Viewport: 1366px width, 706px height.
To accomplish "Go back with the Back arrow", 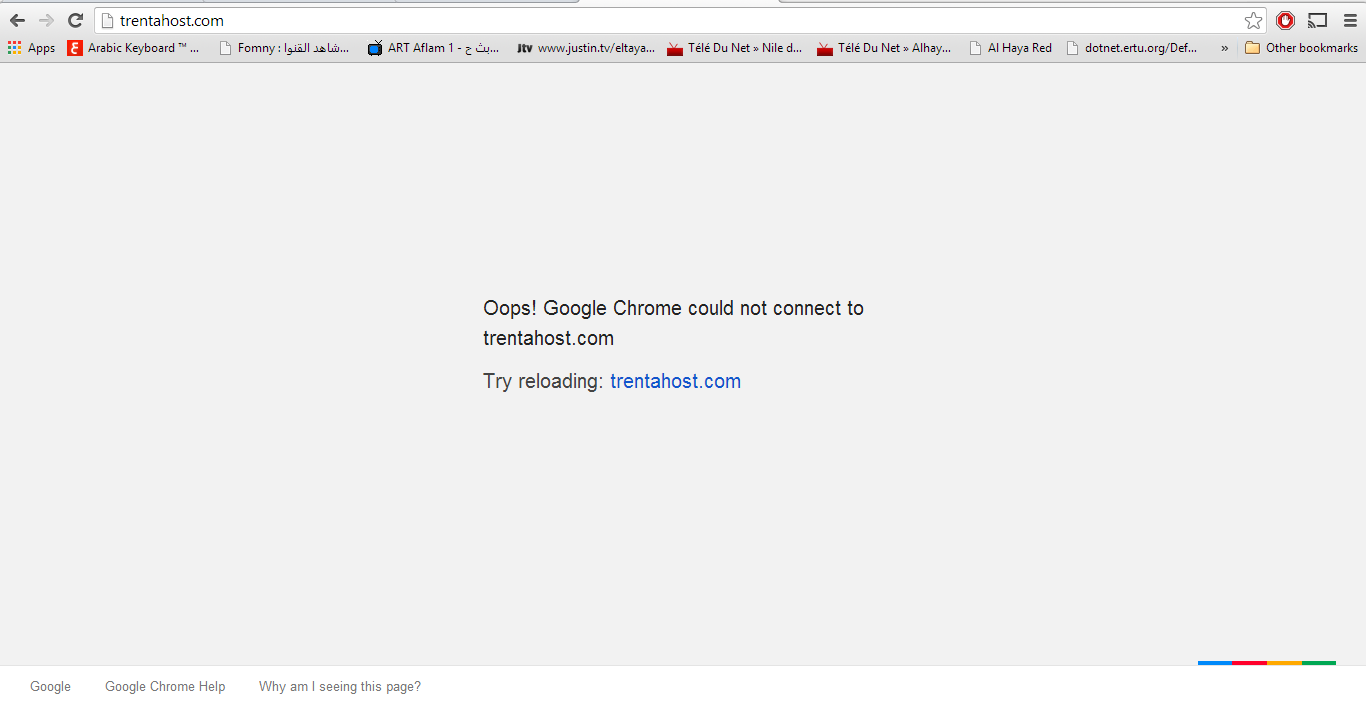I will tap(17, 20).
